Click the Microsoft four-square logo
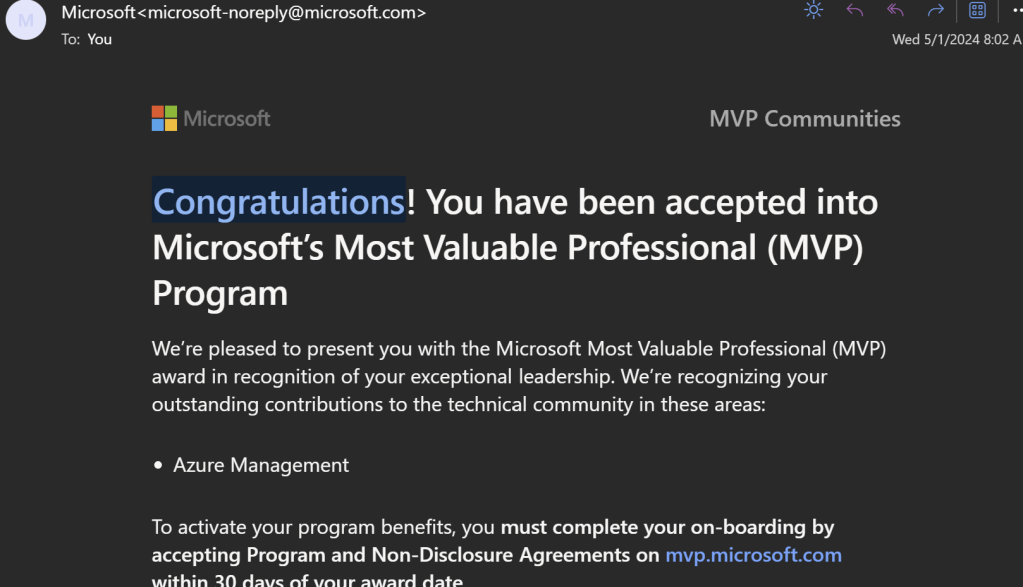1023x587 pixels. (x=164, y=118)
